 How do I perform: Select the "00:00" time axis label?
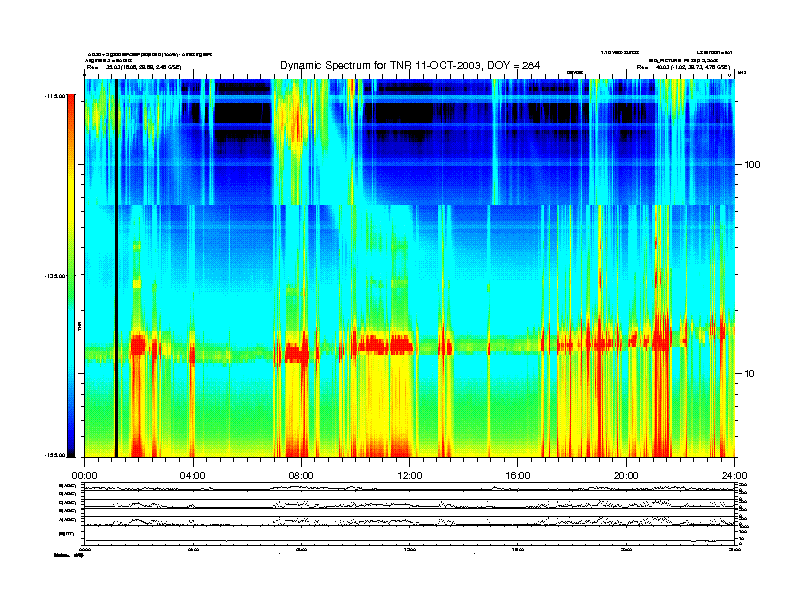click(84, 476)
